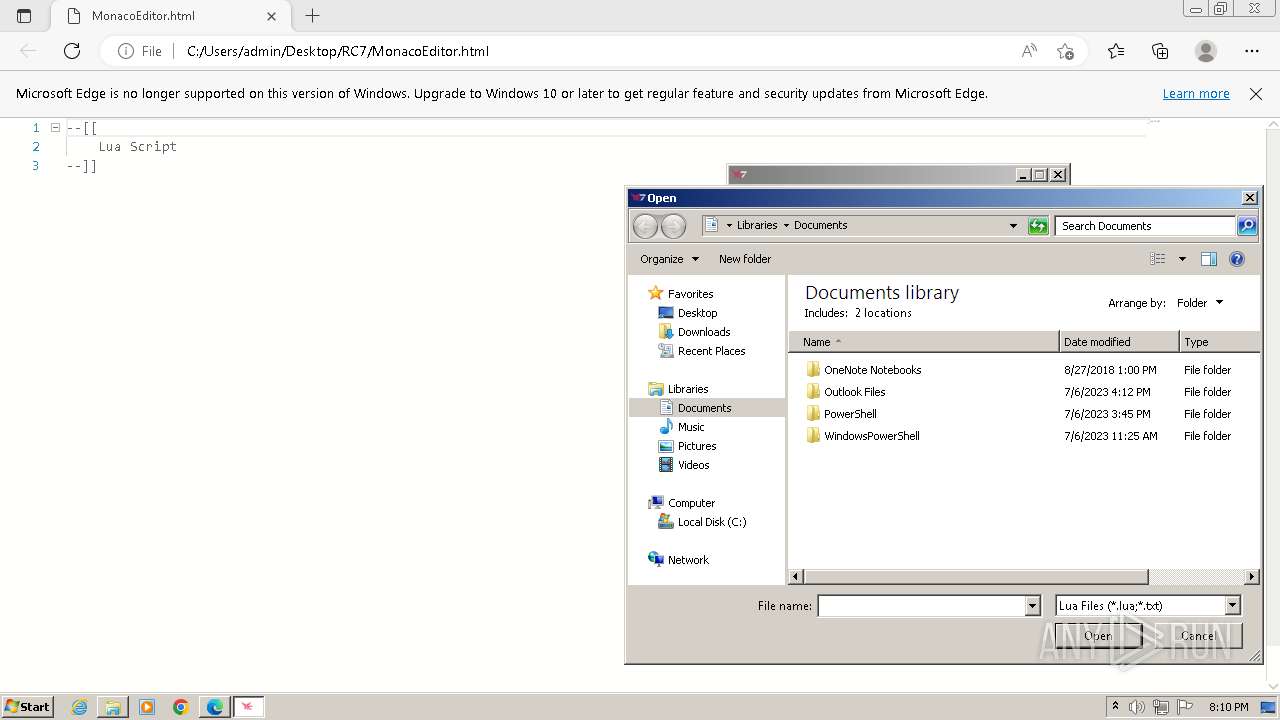Open the view options dropdown arrow
1280x720 pixels.
coord(1182,259)
